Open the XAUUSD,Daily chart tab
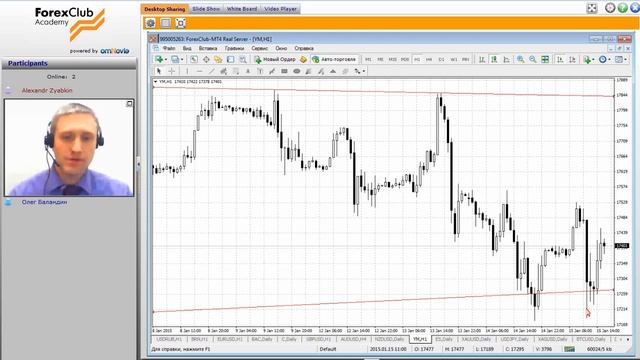640x360 pixels. tap(476, 340)
